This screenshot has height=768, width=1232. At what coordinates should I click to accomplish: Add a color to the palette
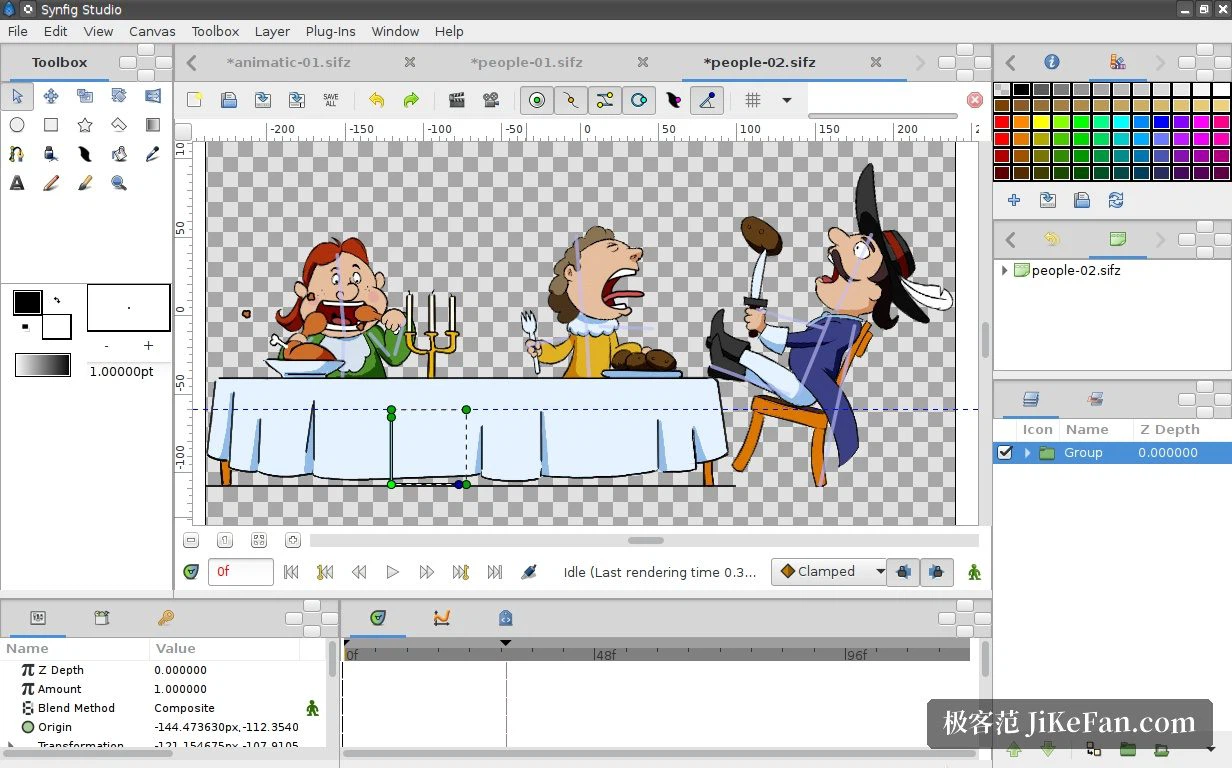[1014, 200]
